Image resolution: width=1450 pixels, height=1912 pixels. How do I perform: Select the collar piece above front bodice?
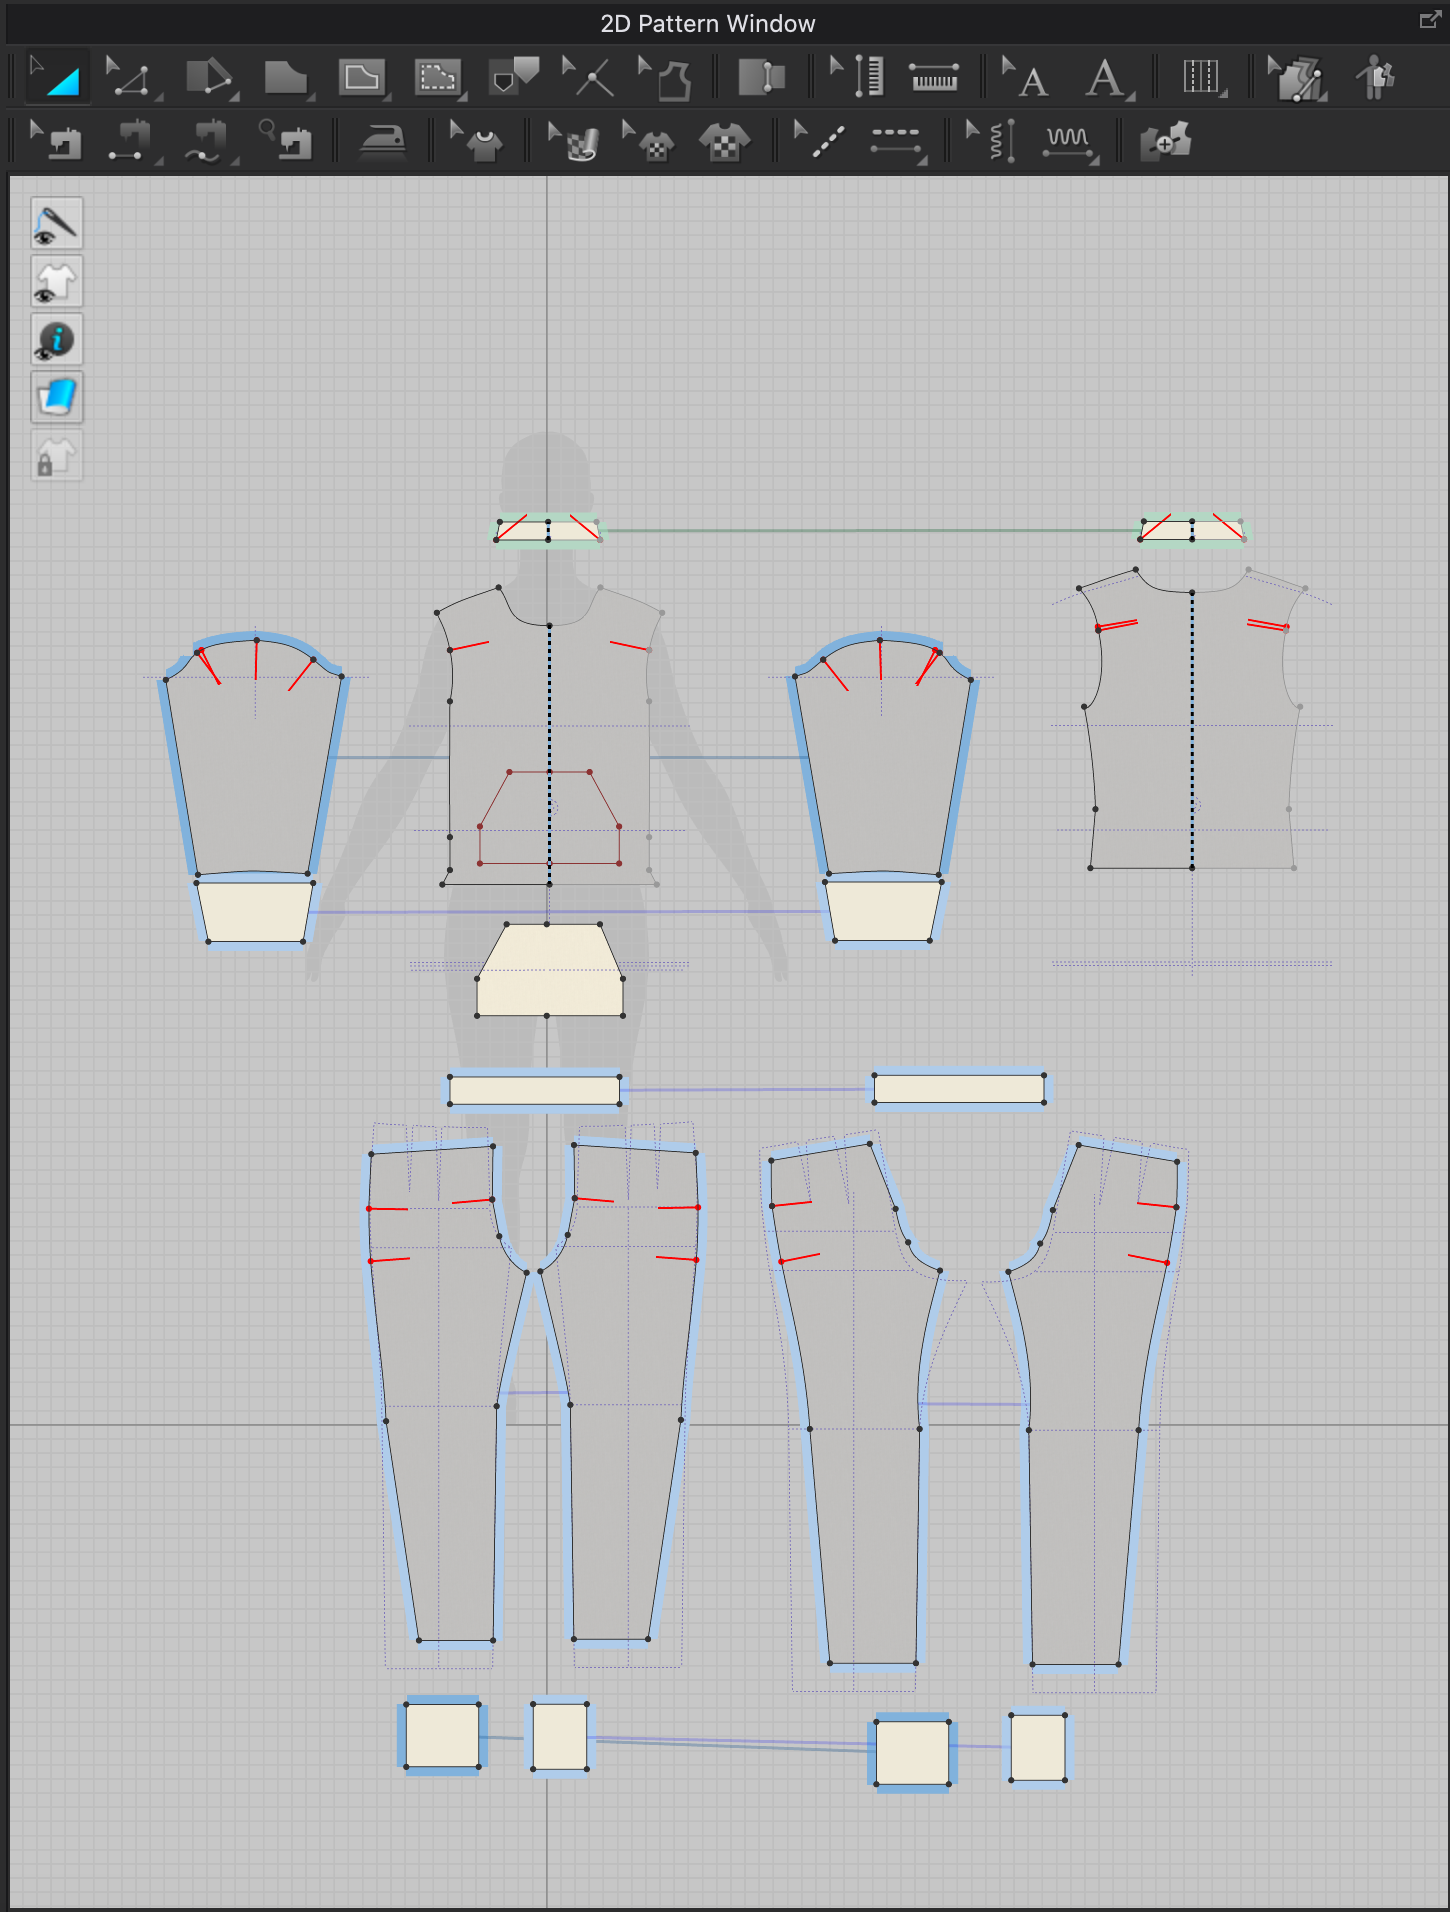pyautogui.click(x=548, y=530)
